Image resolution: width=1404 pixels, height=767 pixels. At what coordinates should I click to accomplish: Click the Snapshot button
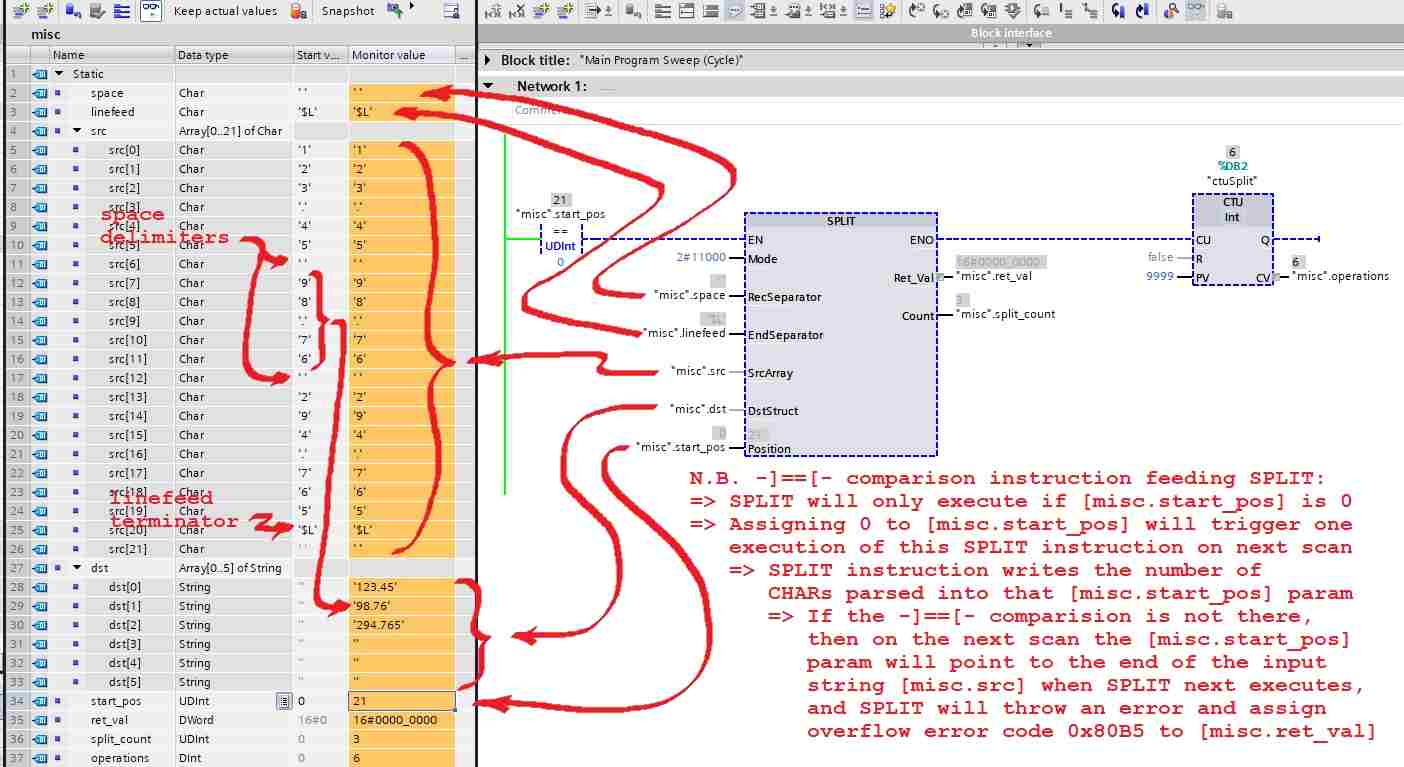[347, 11]
